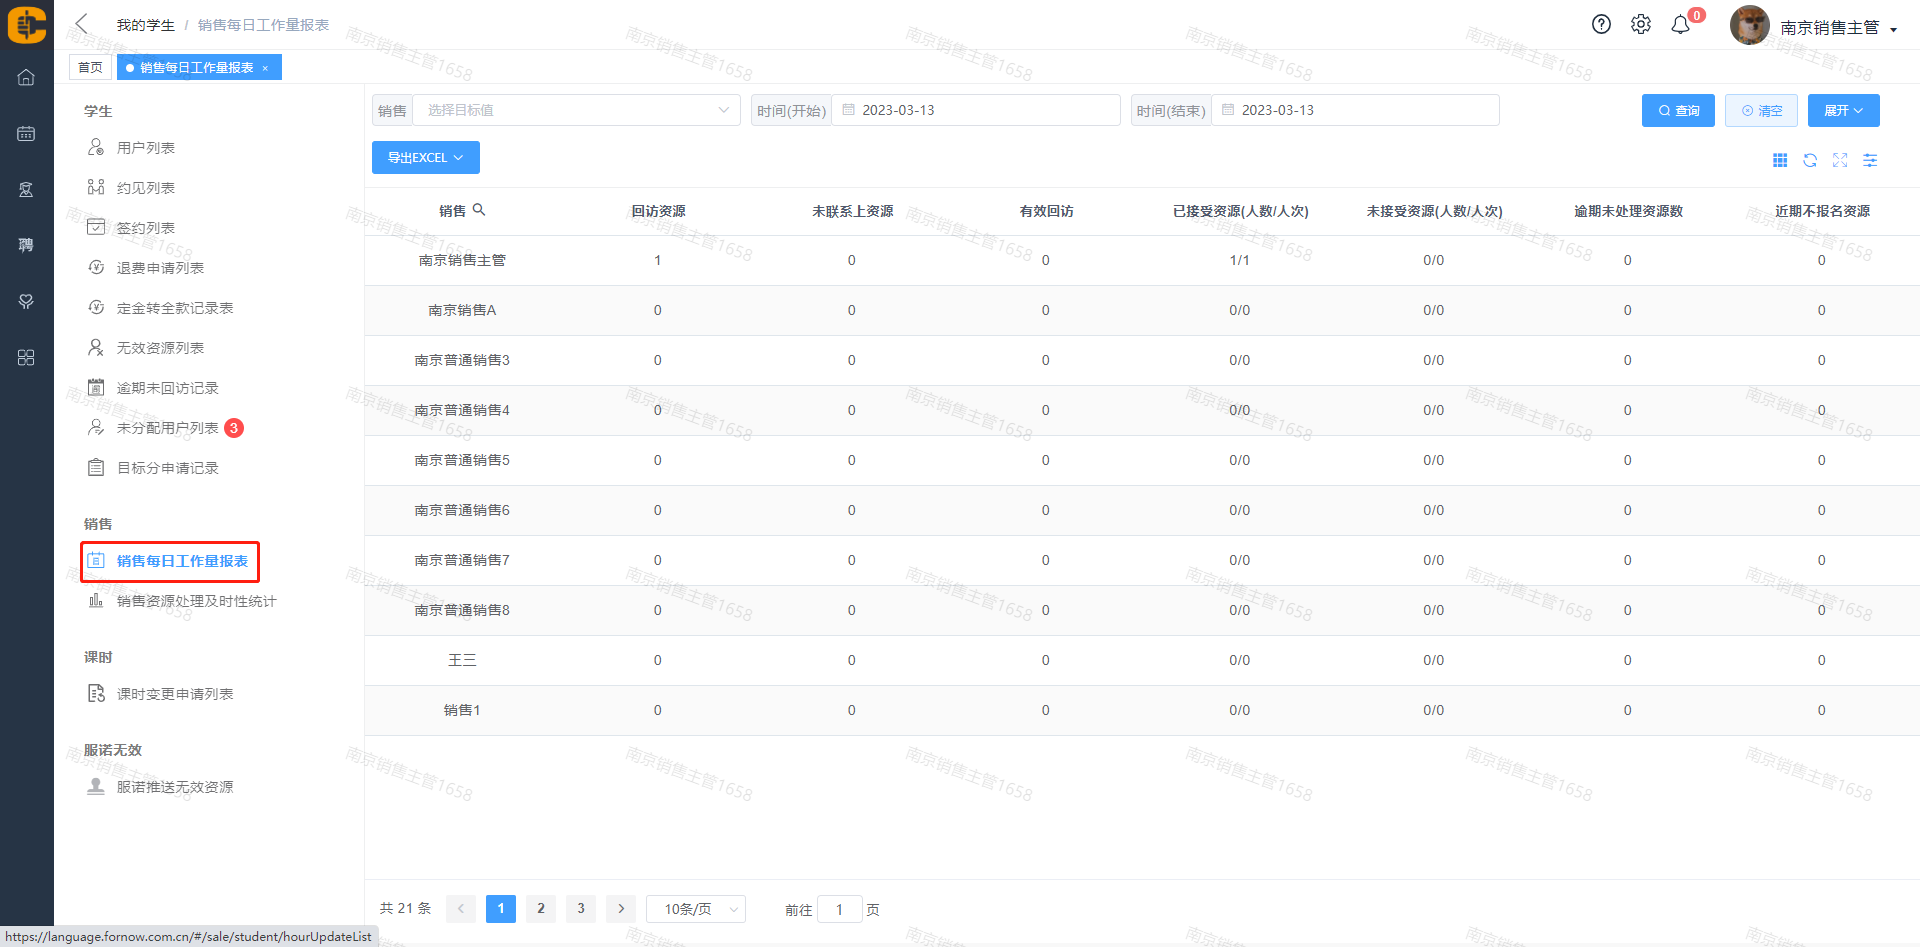Click the 清空 clear button
The image size is (1920, 947).
pos(1761,111)
